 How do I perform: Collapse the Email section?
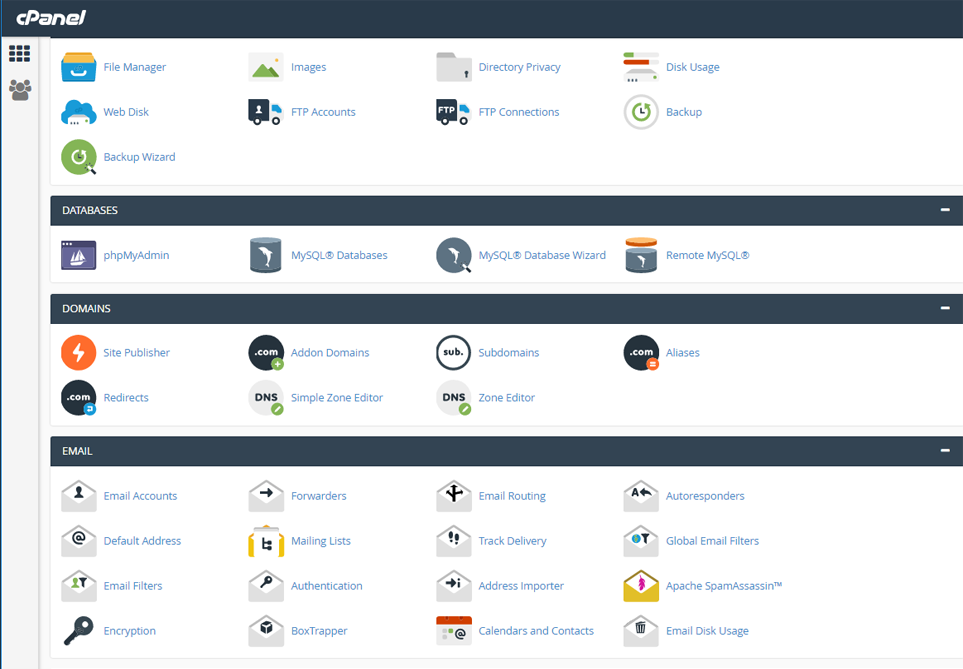pos(945,450)
